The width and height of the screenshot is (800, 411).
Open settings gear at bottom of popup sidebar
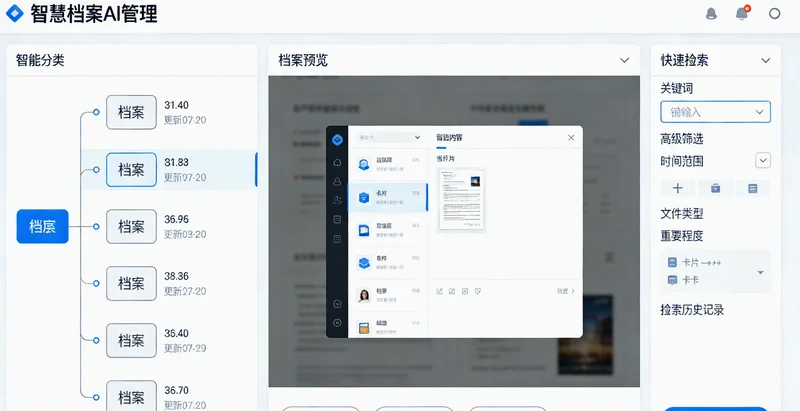point(337,322)
